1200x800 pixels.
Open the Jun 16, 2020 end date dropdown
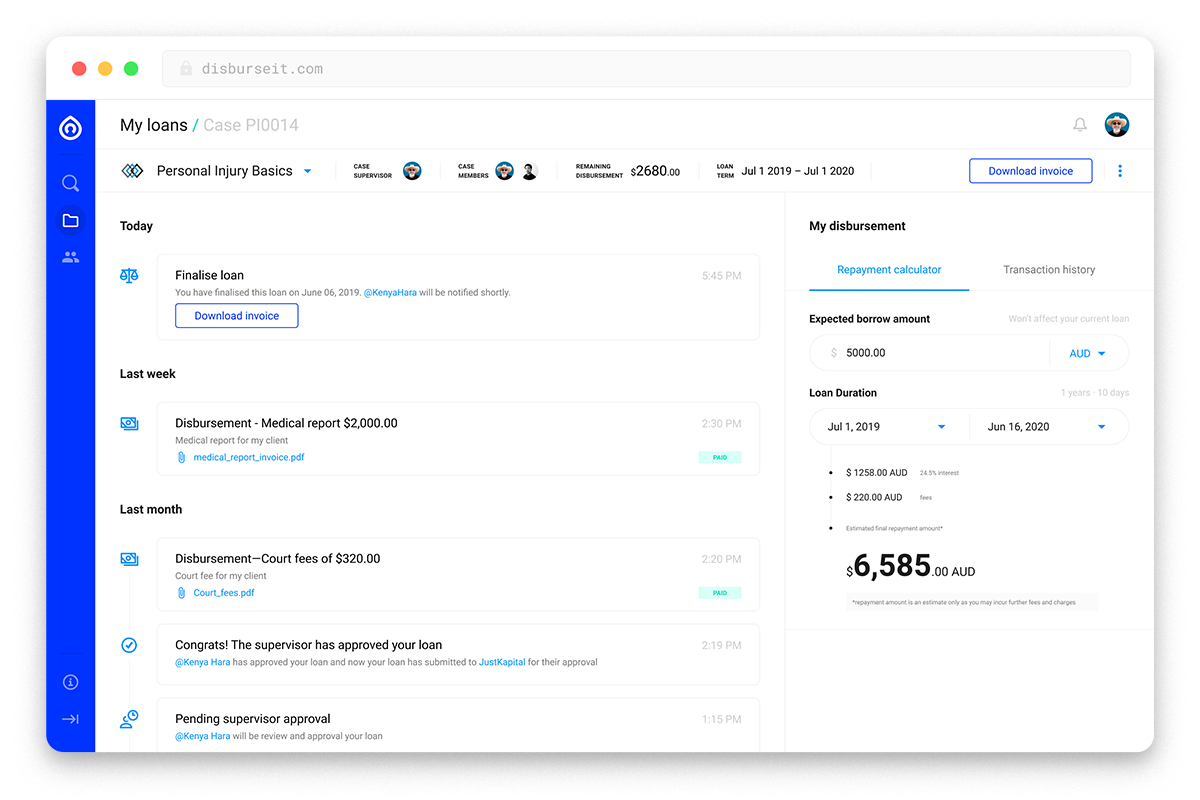(x=1049, y=427)
